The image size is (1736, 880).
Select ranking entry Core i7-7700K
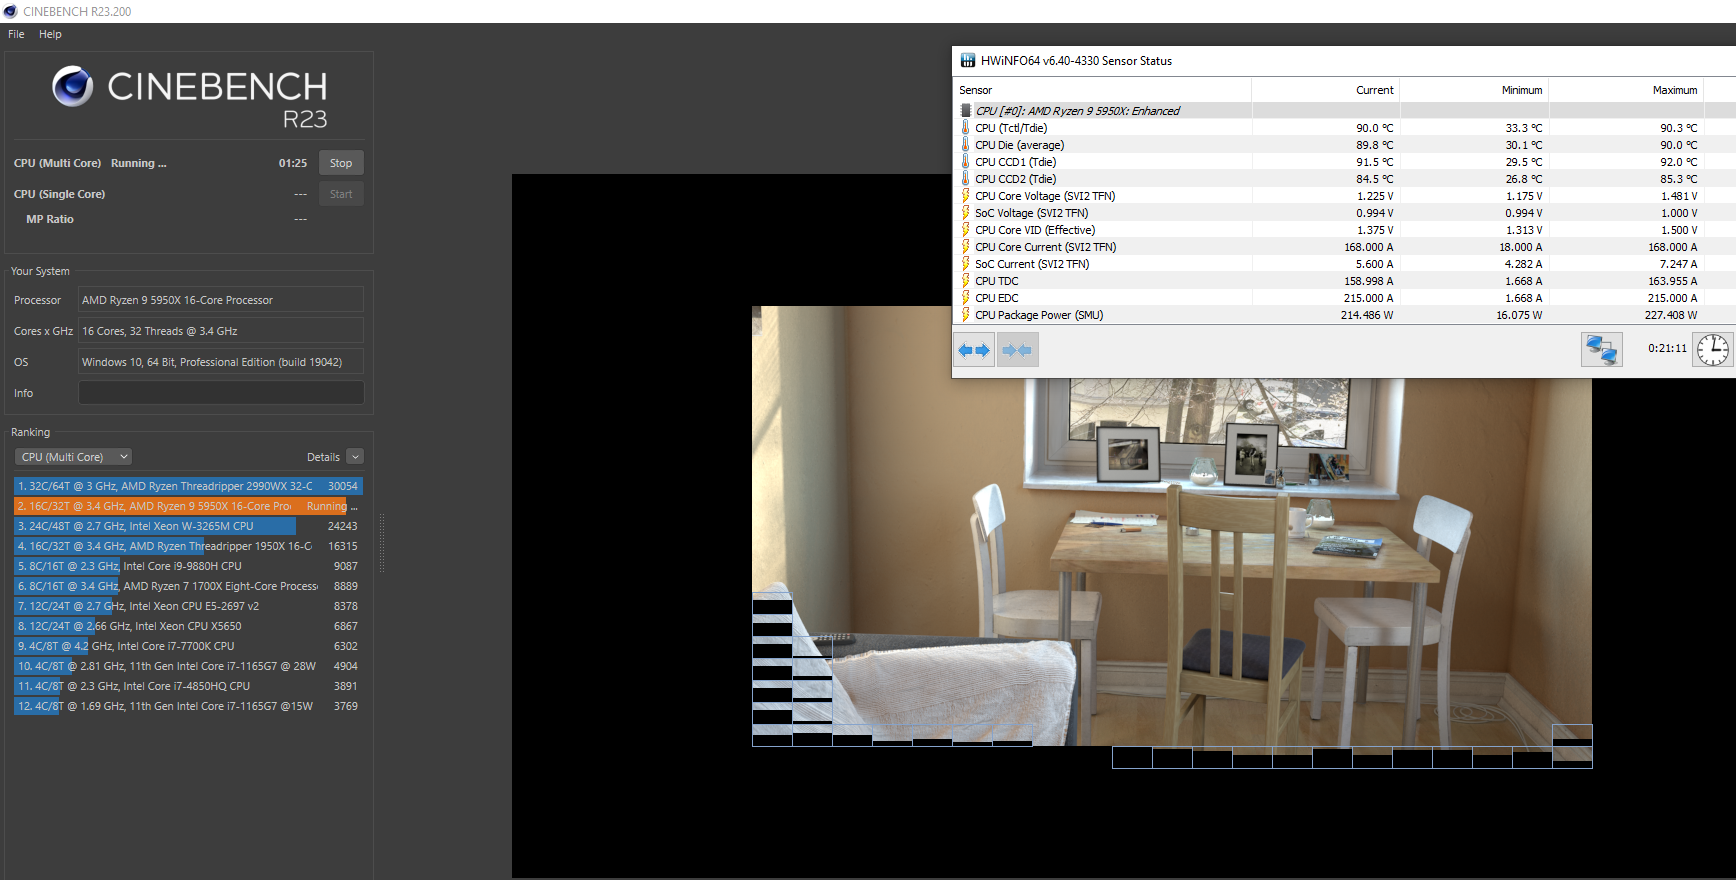coord(188,646)
